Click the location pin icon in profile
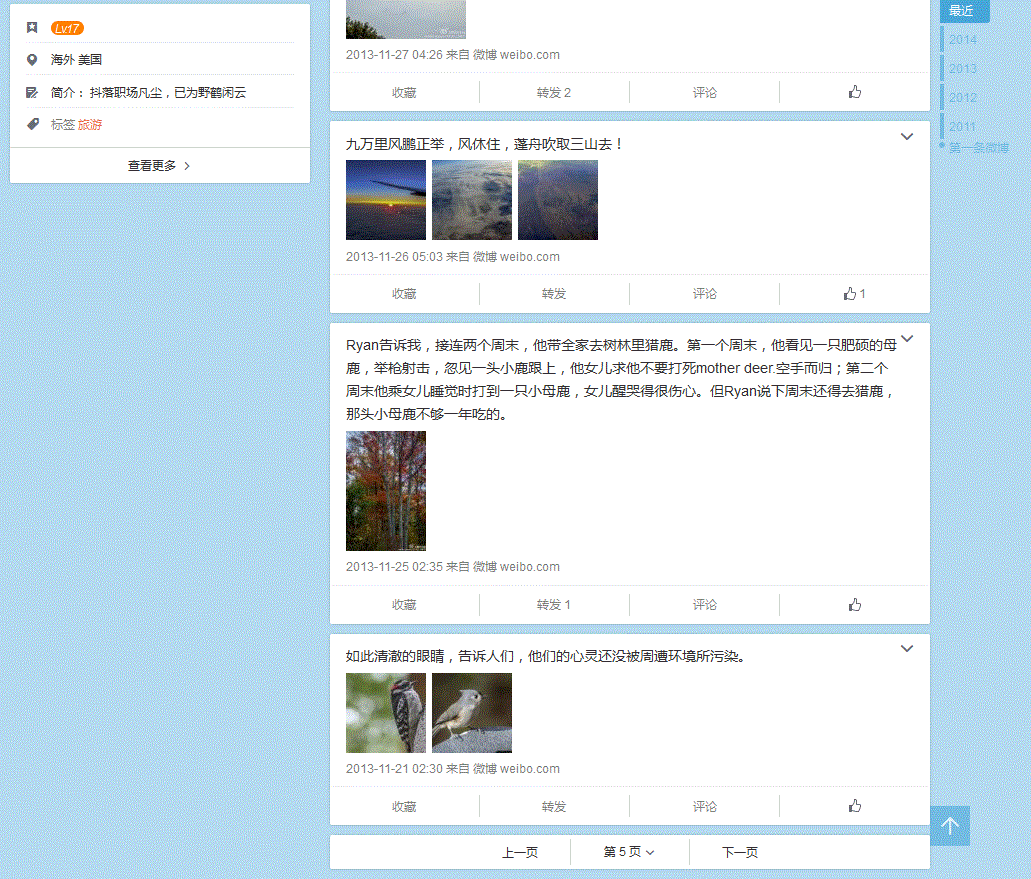This screenshot has width=1031, height=879. coord(33,60)
